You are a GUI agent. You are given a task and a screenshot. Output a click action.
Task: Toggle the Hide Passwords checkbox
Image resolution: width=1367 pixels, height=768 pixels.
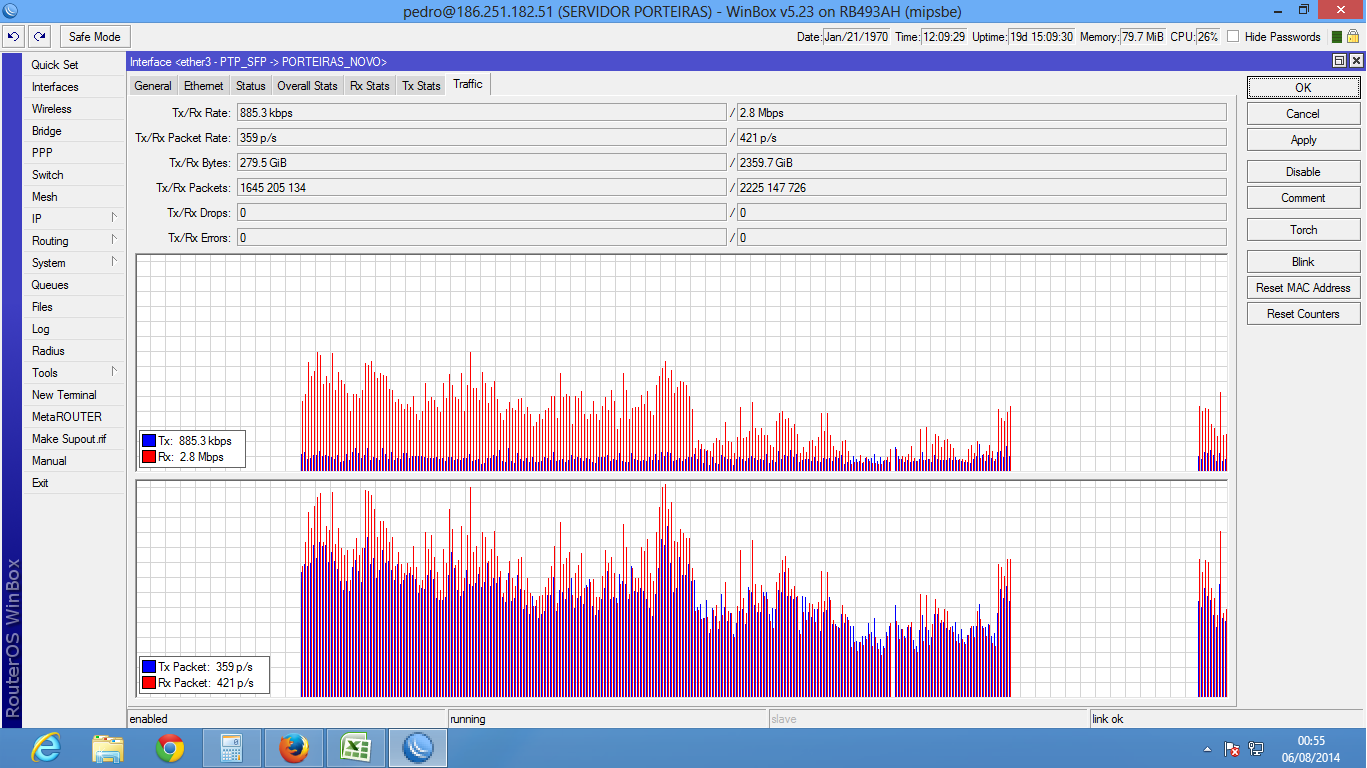(x=1233, y=37)
